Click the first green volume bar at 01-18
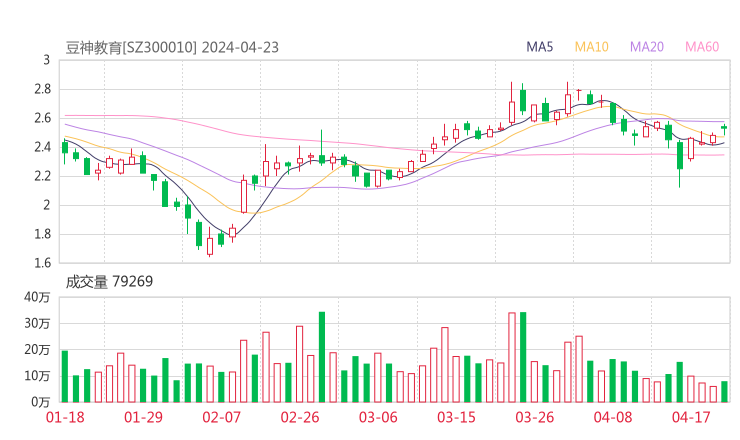The image size is (740, 440). [65, 377]
